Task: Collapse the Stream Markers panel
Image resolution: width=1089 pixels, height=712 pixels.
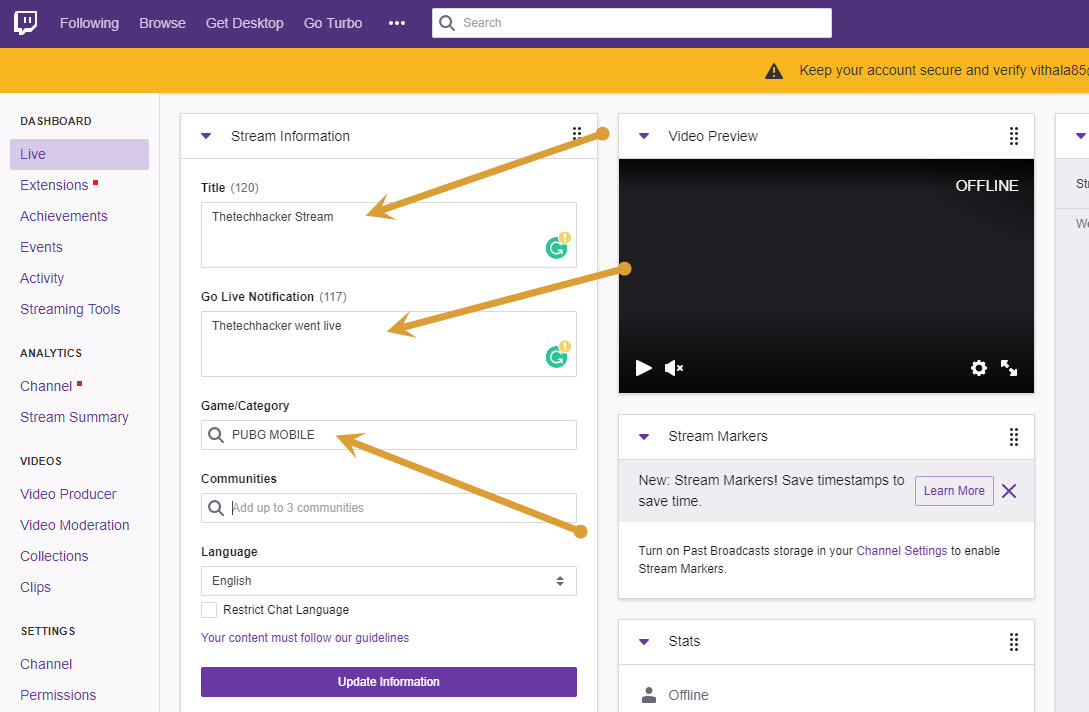Action: [x=644, y=436]
